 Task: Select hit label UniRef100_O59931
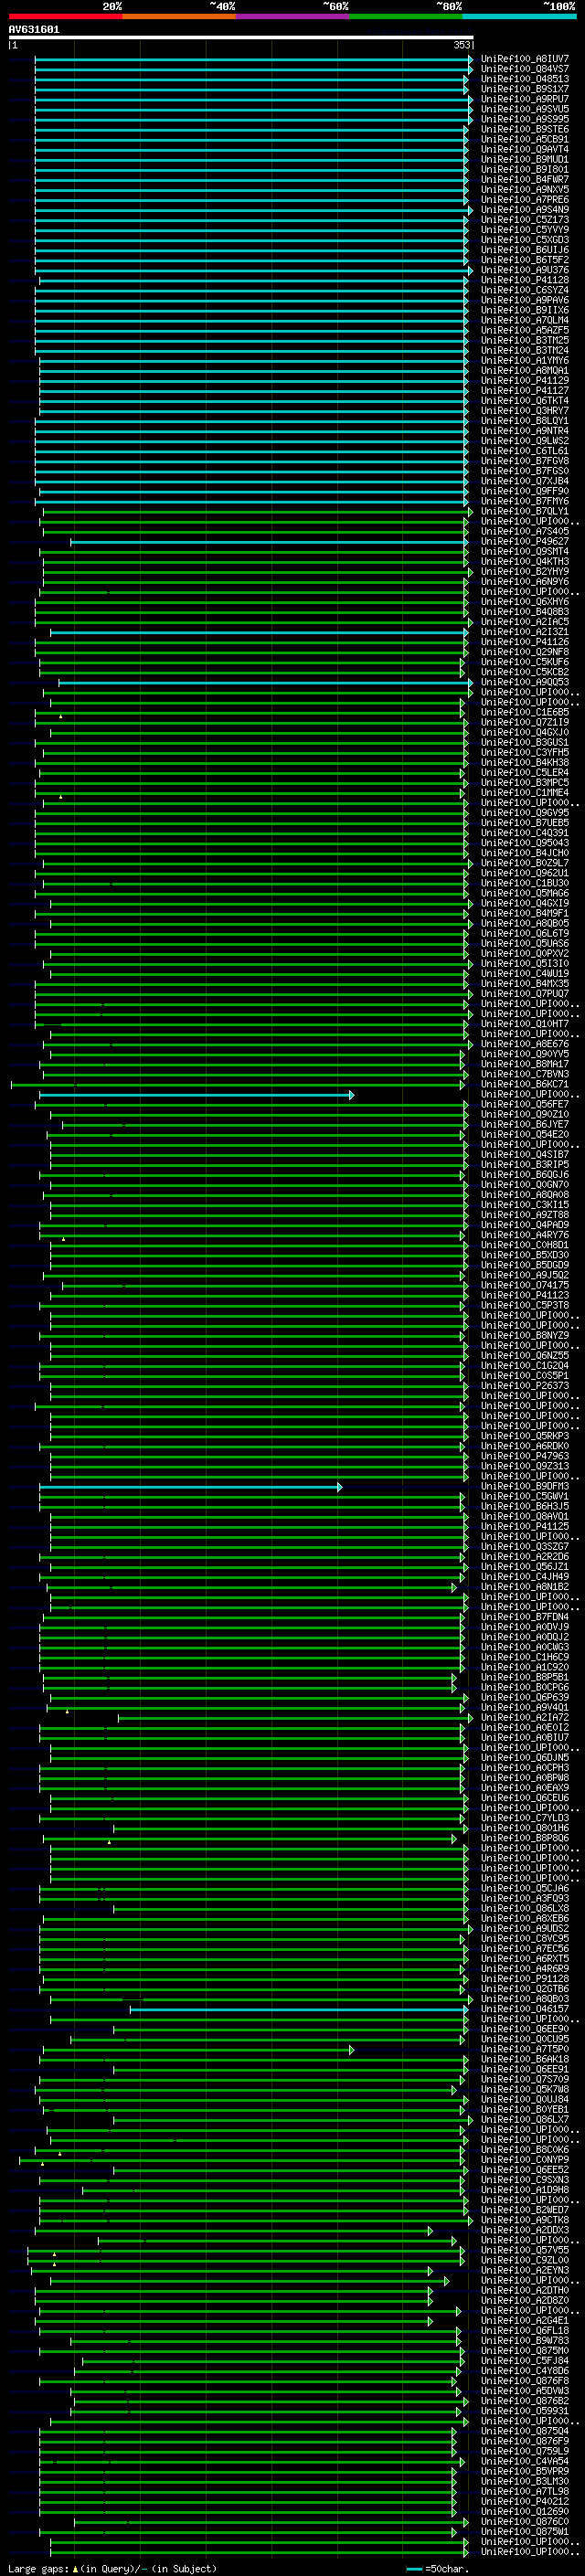(525, 2411)
